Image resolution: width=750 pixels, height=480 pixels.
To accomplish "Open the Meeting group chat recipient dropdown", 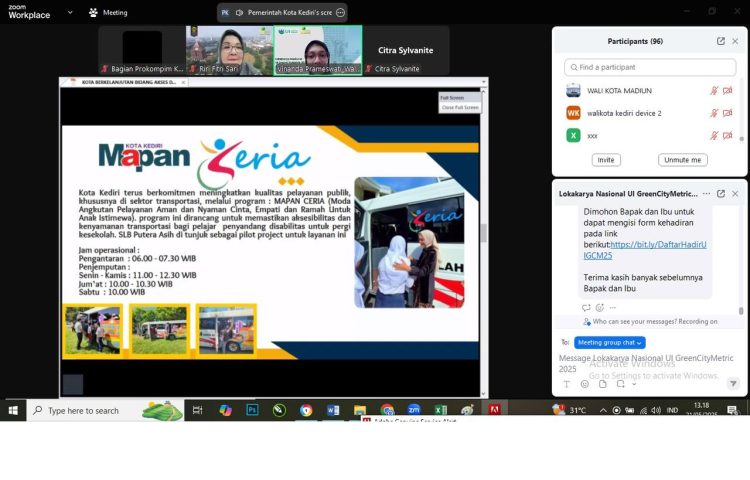I will point(610,342).
